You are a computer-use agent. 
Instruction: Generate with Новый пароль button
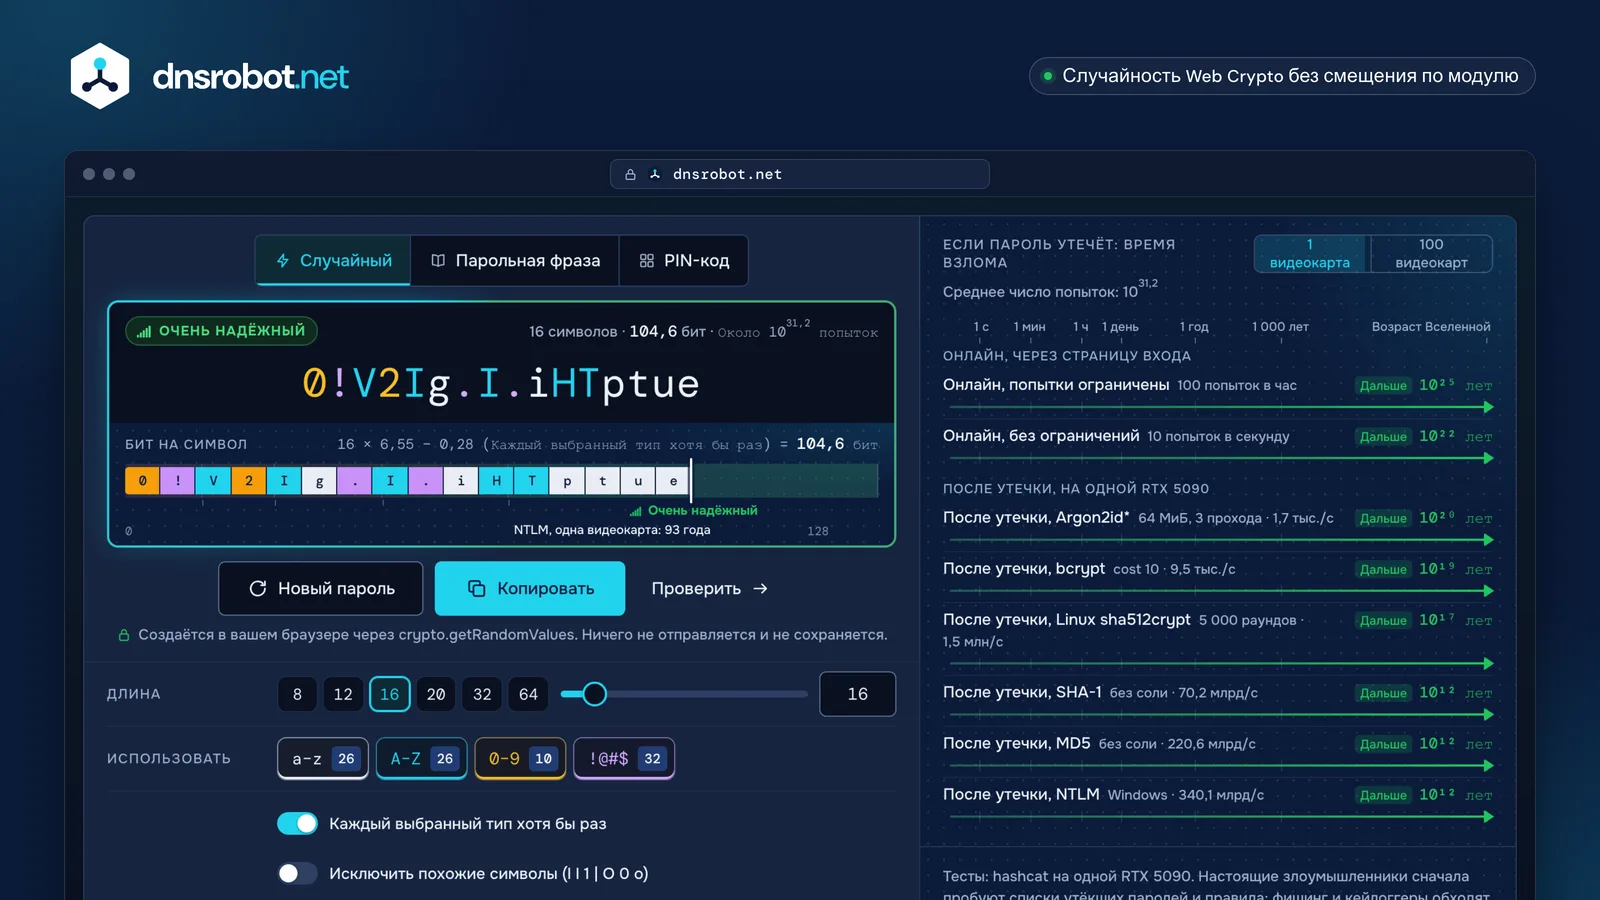[321, 588]
